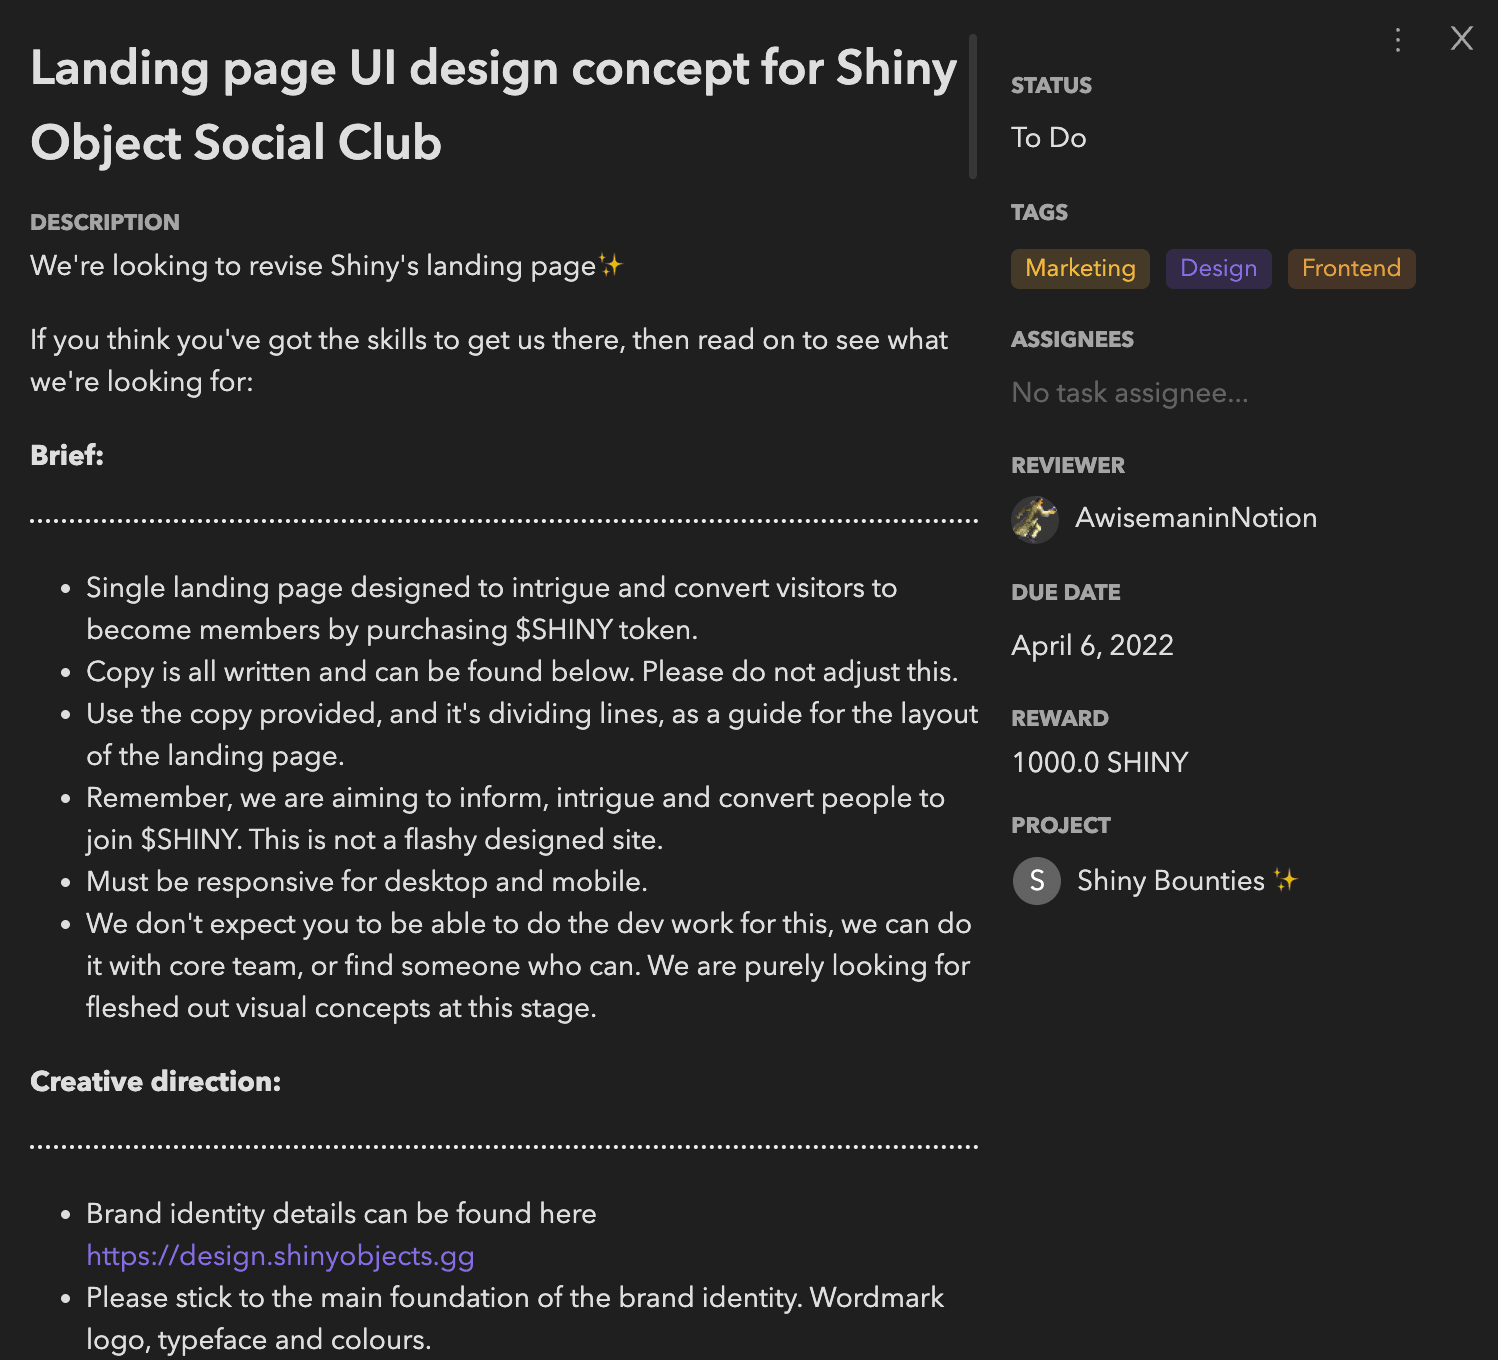Click the REWARD label

click(1060, 718)
